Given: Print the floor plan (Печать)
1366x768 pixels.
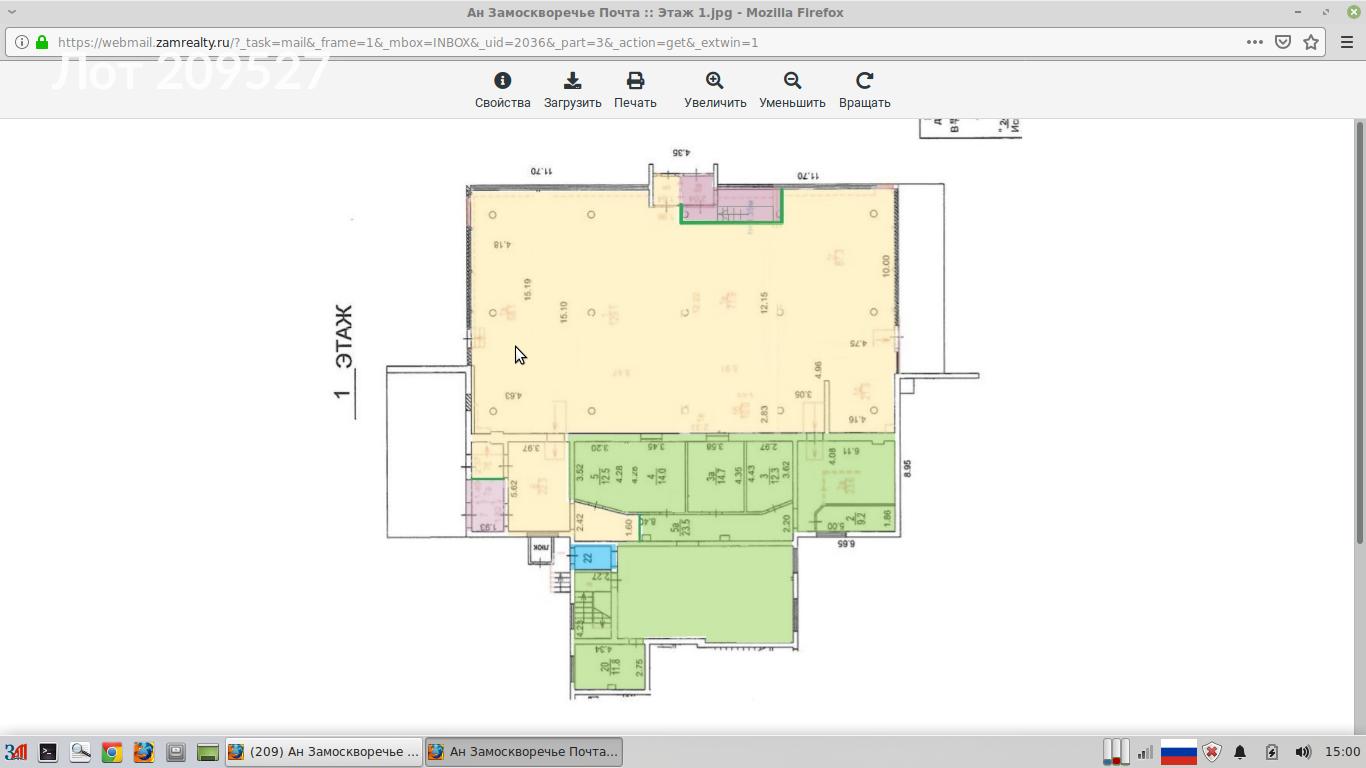Looking at the screenshot, I should (635, 90).
